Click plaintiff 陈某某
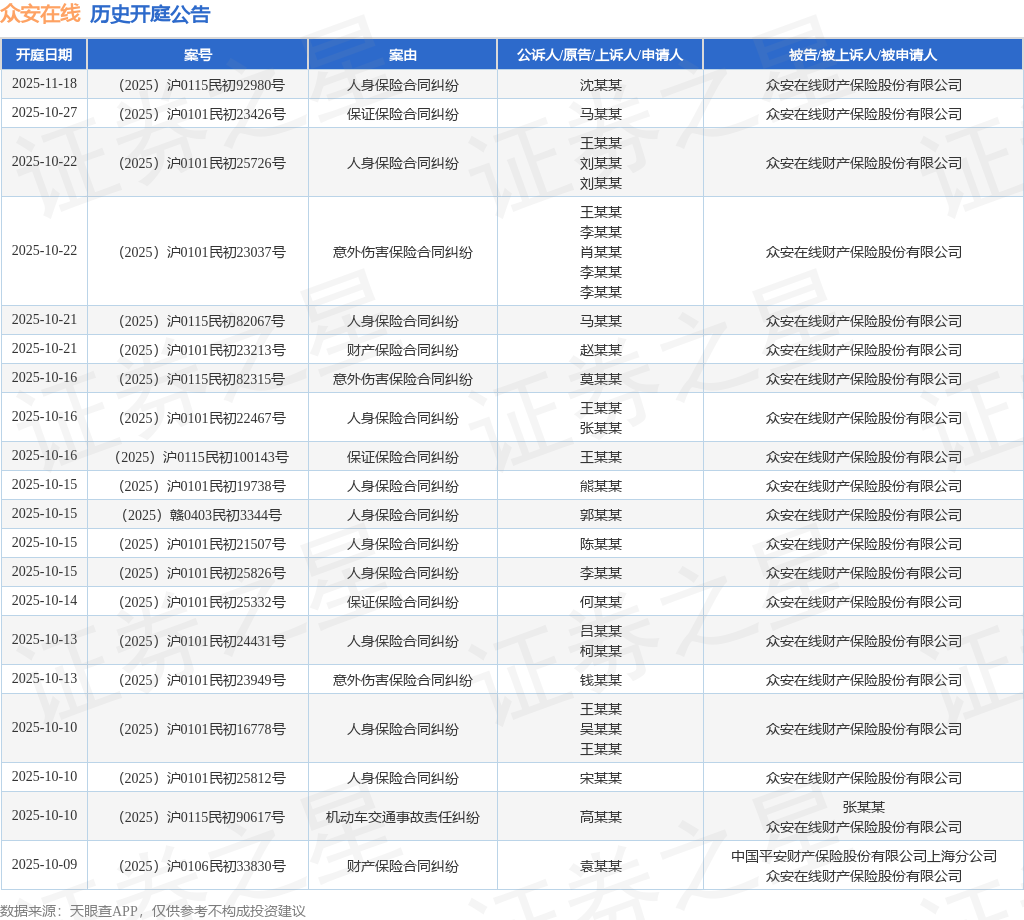1024x920 pixels. (601, 543)
